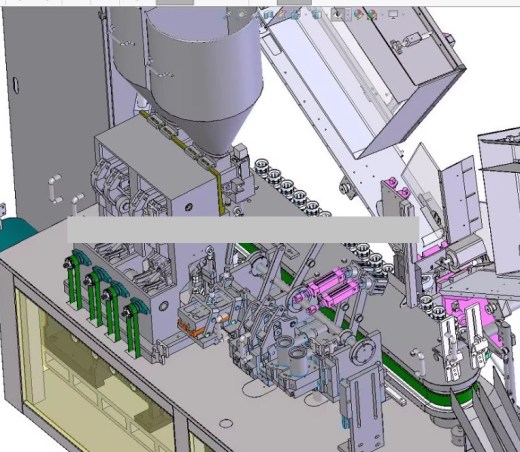Click the Display Style cube icon
This screenshot has height=452, width=520.
coord(317,14)
